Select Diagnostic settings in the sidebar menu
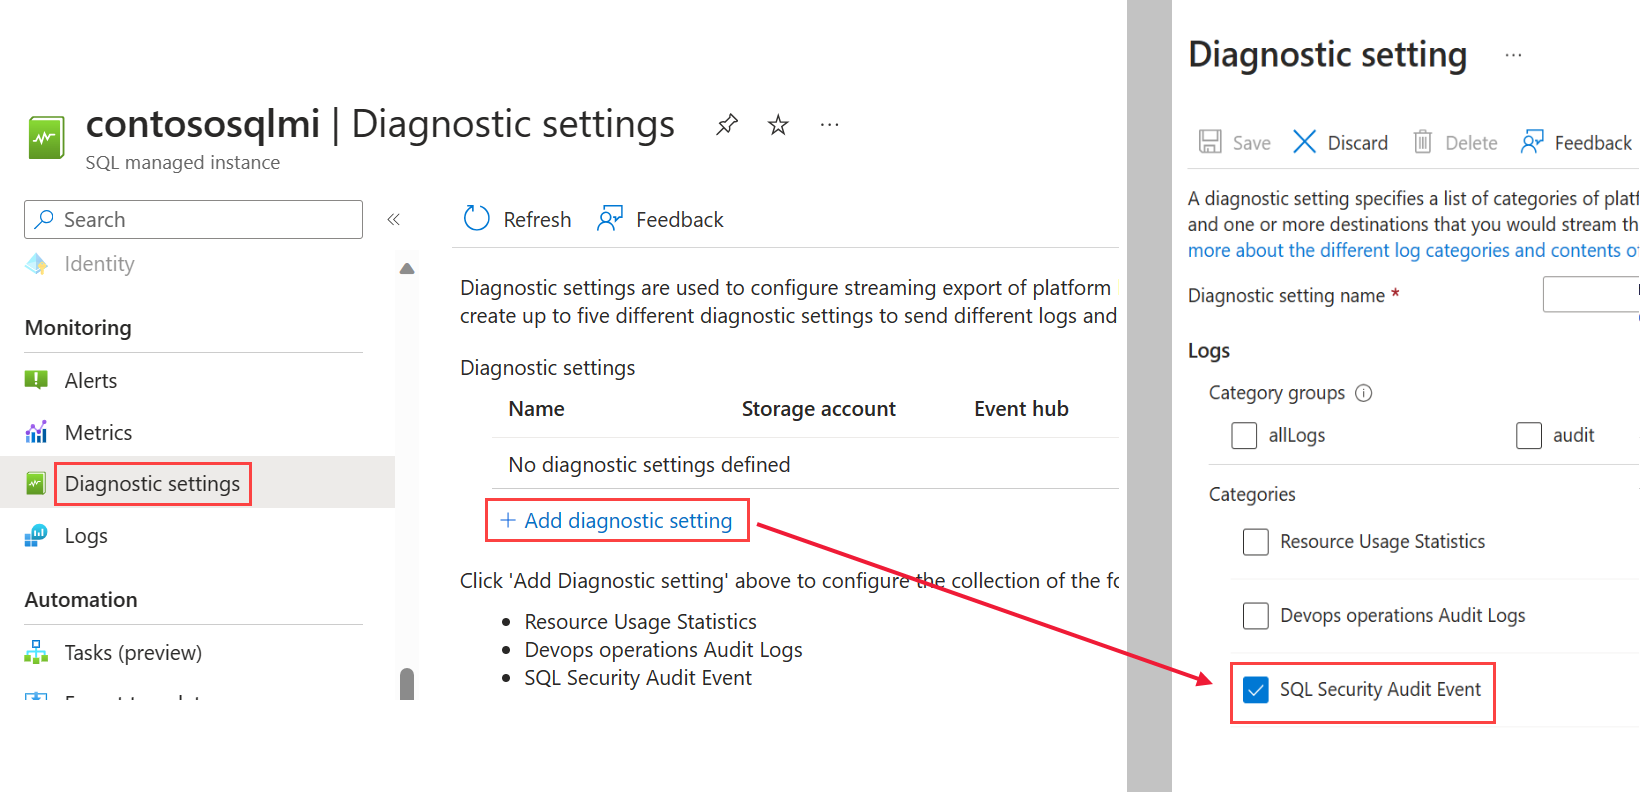 pyautogui.click(x=152, y=483)
